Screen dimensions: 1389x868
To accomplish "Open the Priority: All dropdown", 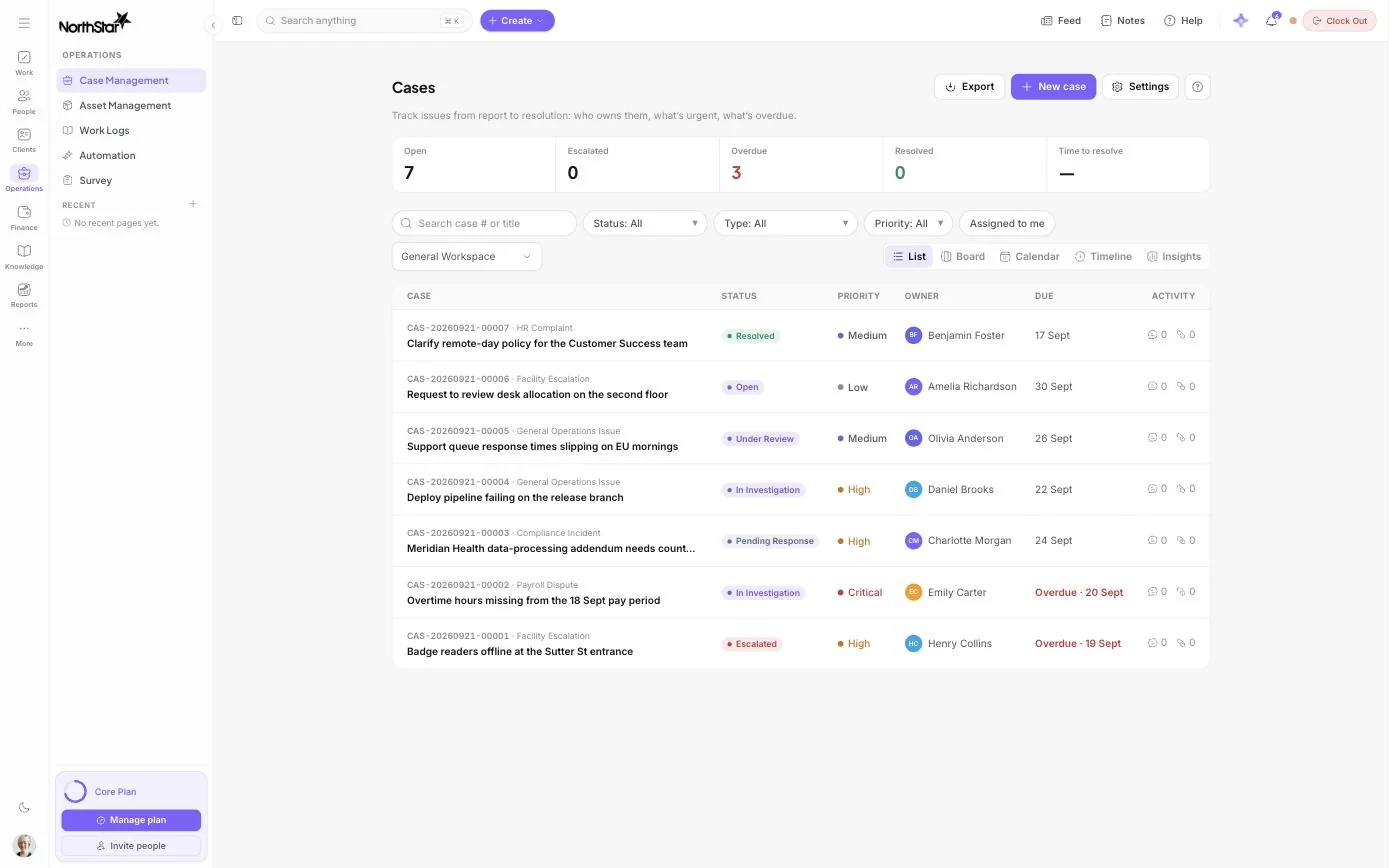I will click(x=908, y=223).
